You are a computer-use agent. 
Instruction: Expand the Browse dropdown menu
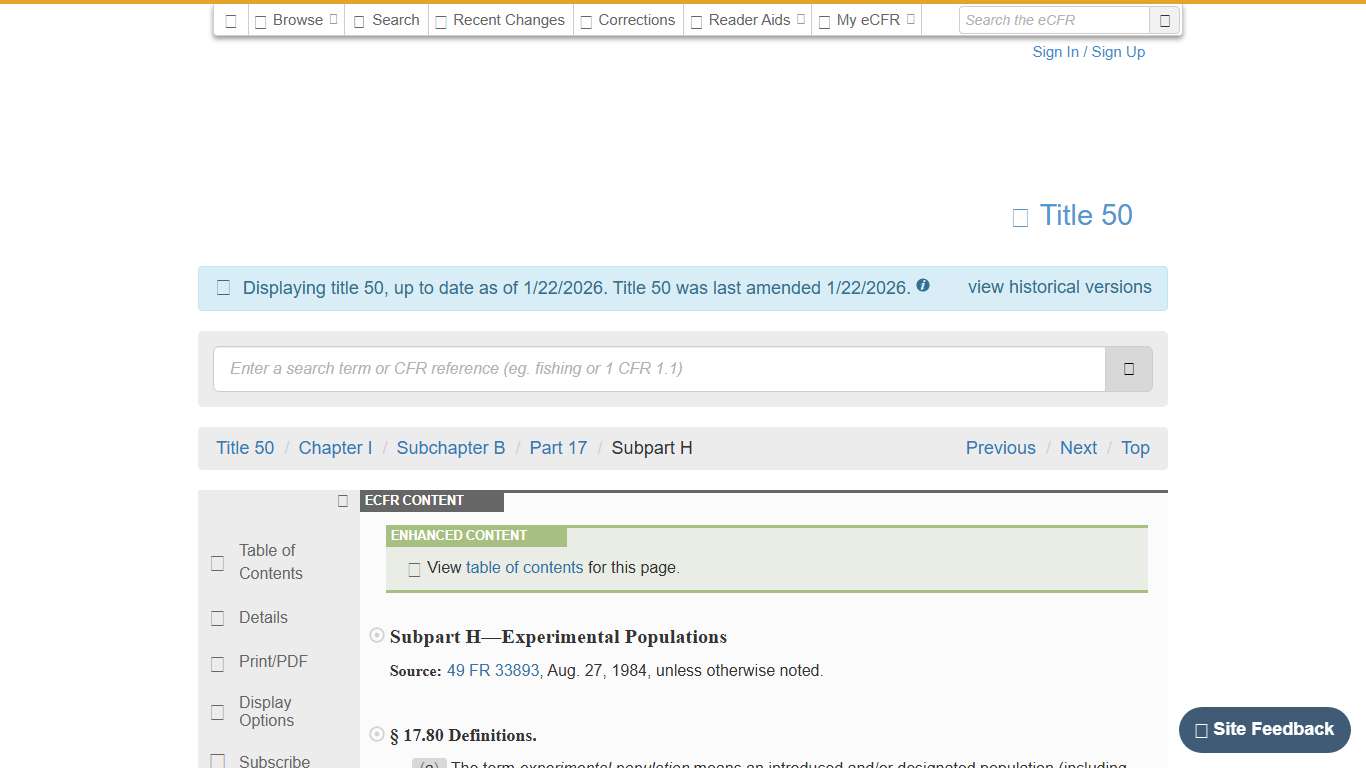(x=296, y=19)
